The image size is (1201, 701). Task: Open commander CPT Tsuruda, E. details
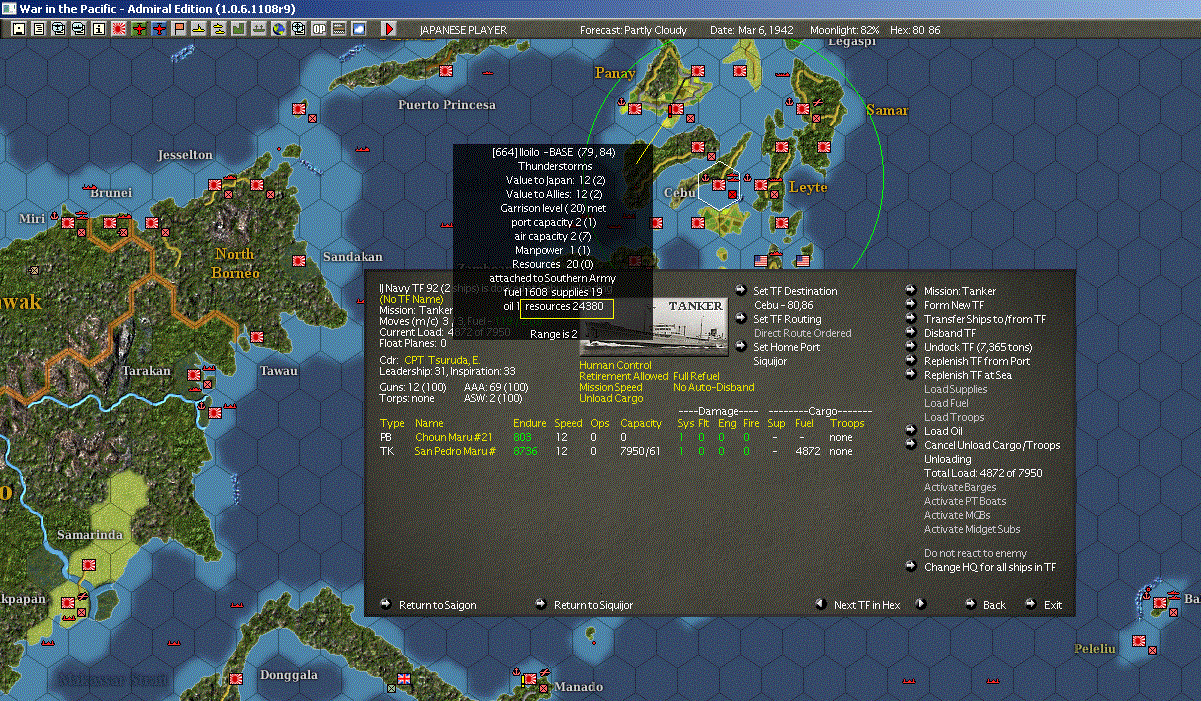(442, 359)
